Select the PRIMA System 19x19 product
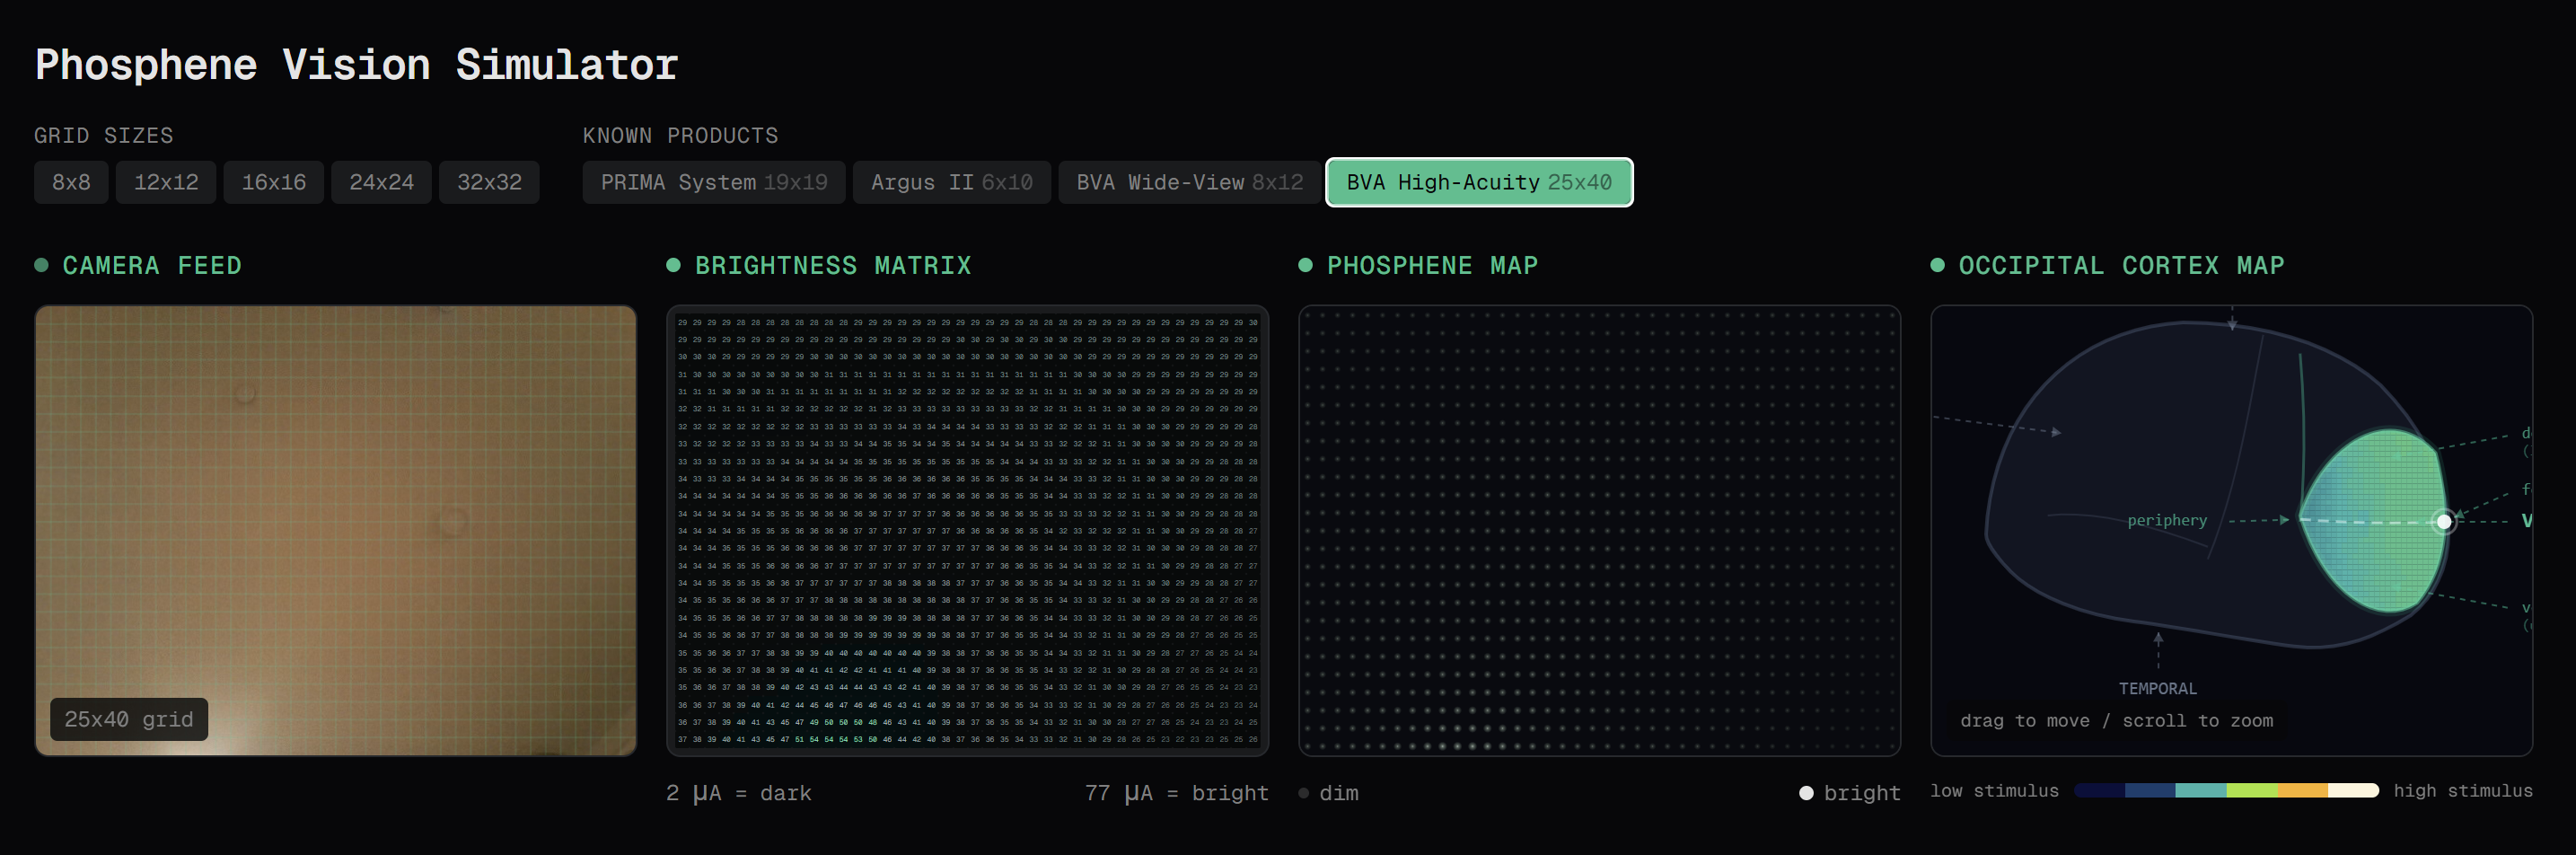 click(x=713, y=182)
